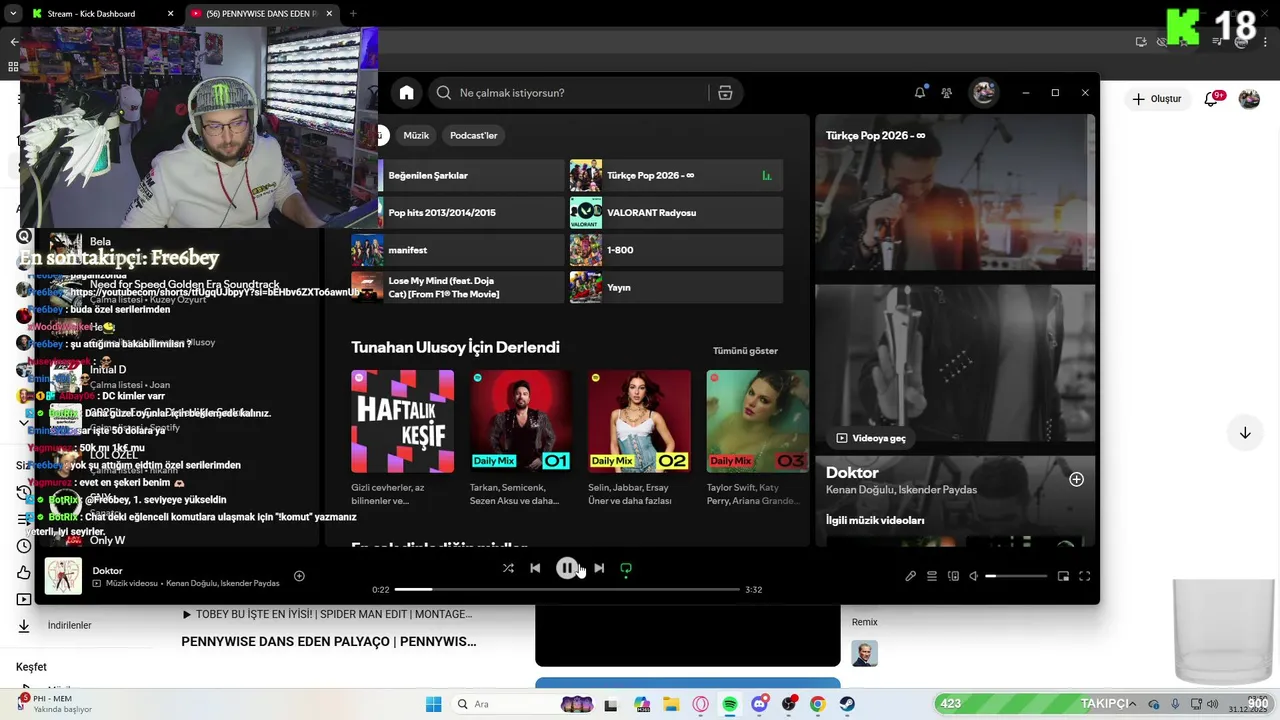Open Lose My Mind (feat. Doja Cat) tile
1280x720 pixels.
[458, 287]
